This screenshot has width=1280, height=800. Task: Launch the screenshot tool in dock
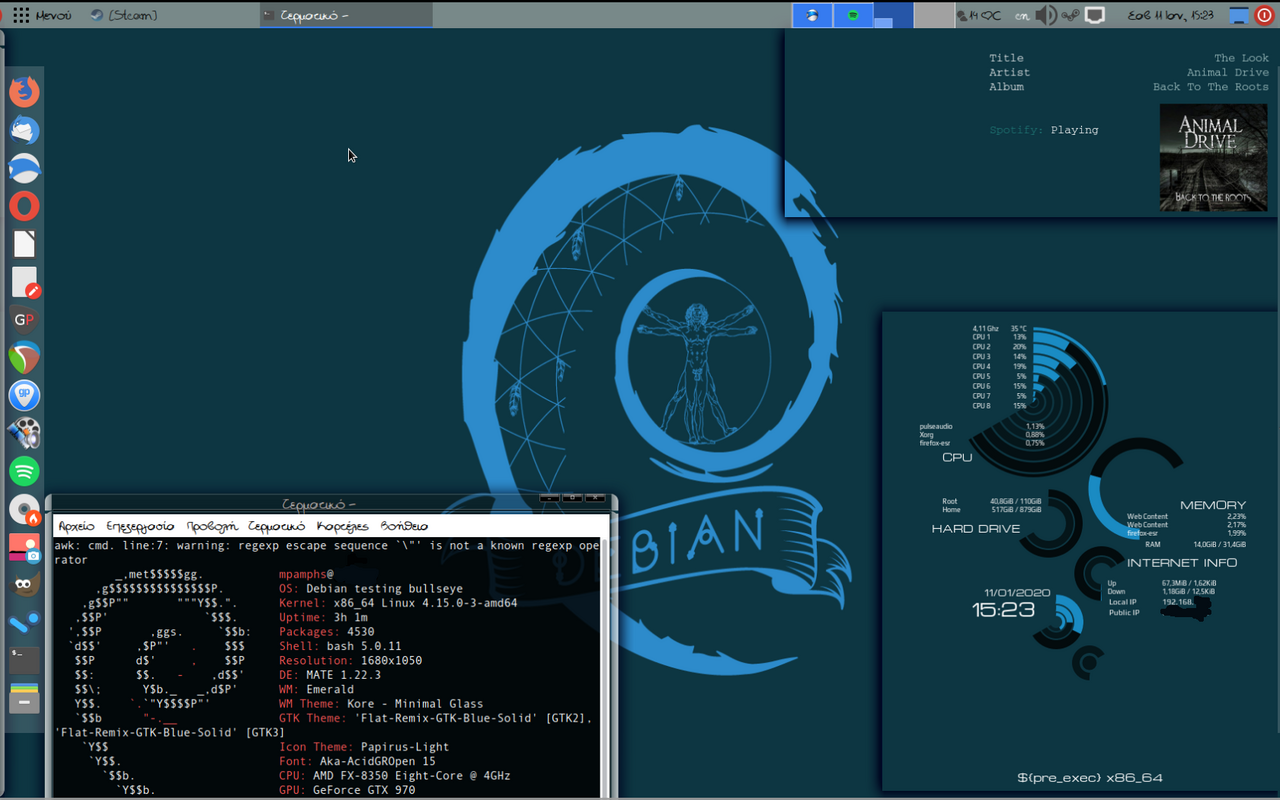(x=24, y=547)
